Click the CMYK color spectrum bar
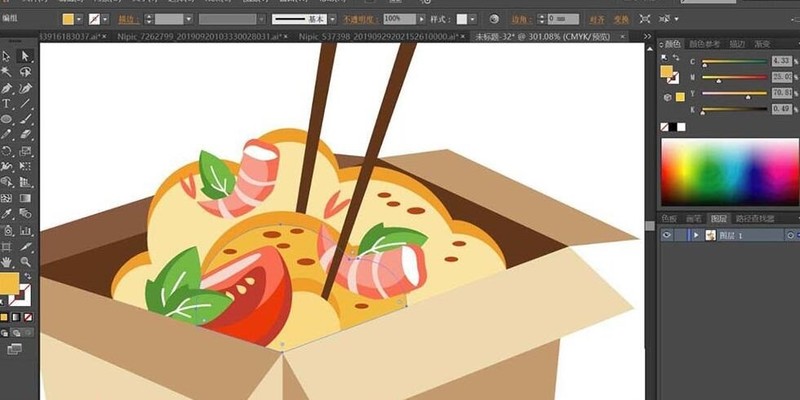800x400 pixels. (730, 172)
